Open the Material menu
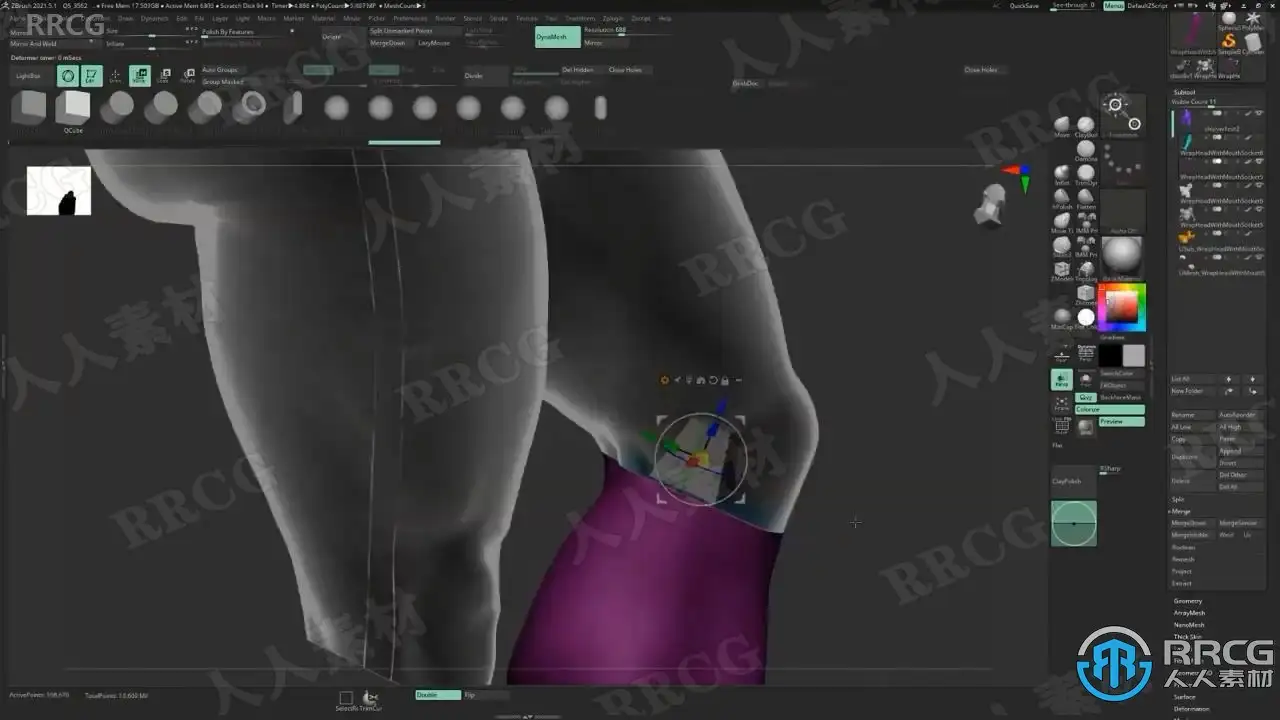The height and width of the screenshot is (720, 1280). pyautogui.click(x=324, y=18)
